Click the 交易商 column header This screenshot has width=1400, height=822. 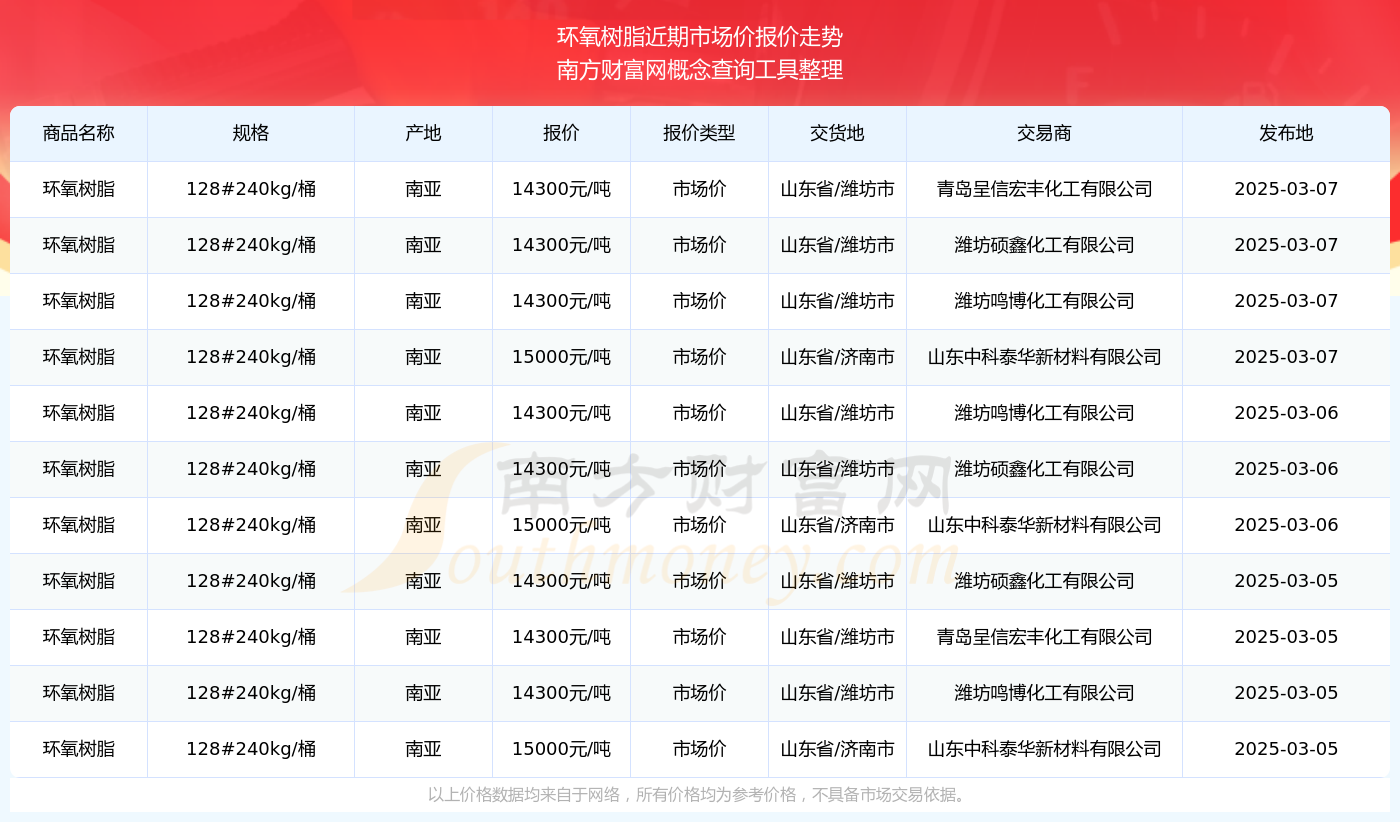tap(1044, 133)
